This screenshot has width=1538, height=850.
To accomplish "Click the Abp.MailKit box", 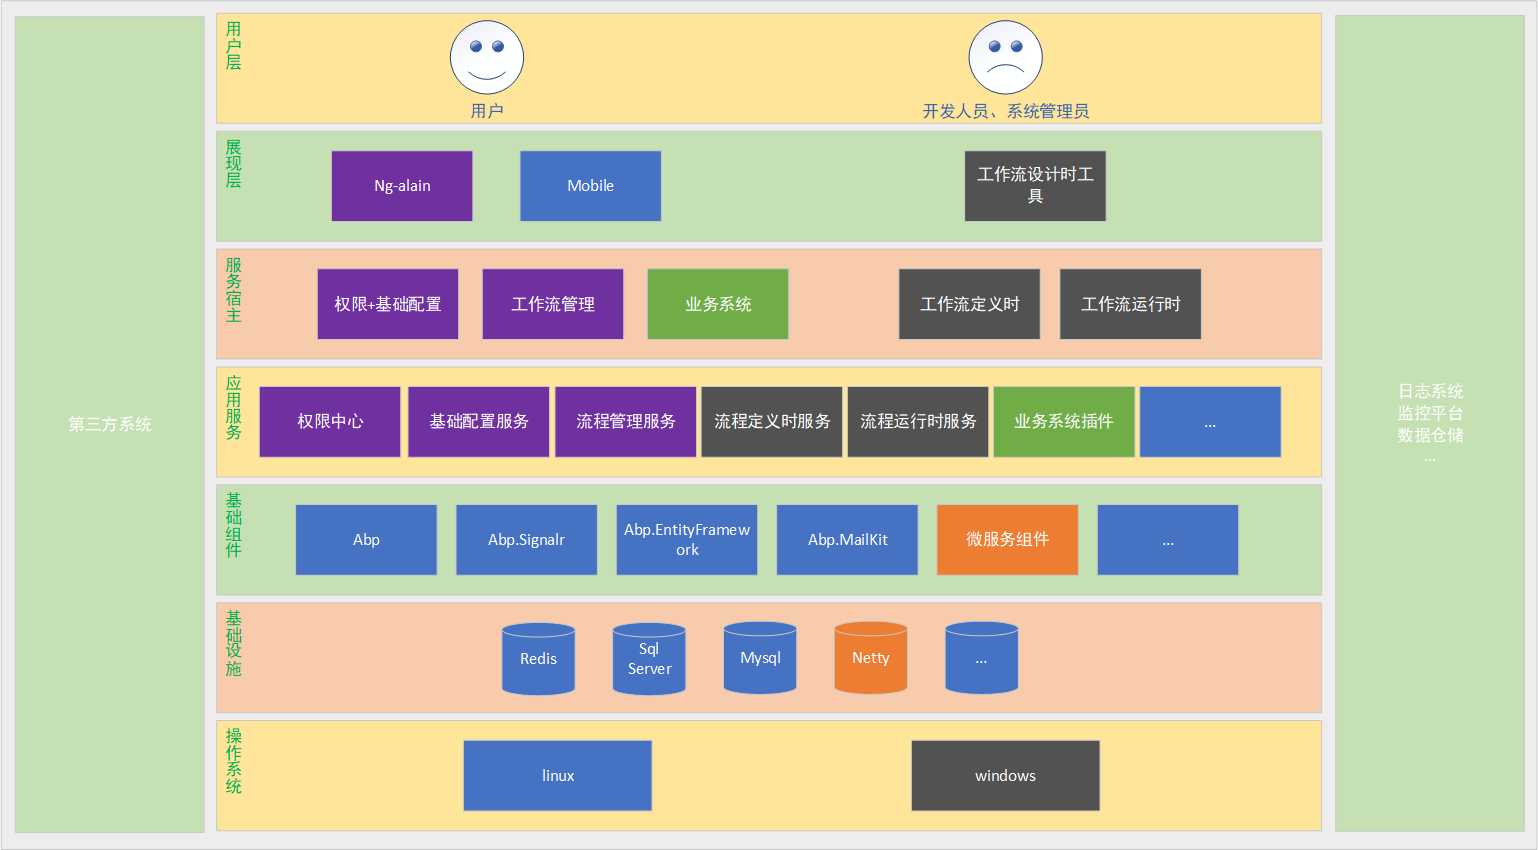I will click(847, 540).
